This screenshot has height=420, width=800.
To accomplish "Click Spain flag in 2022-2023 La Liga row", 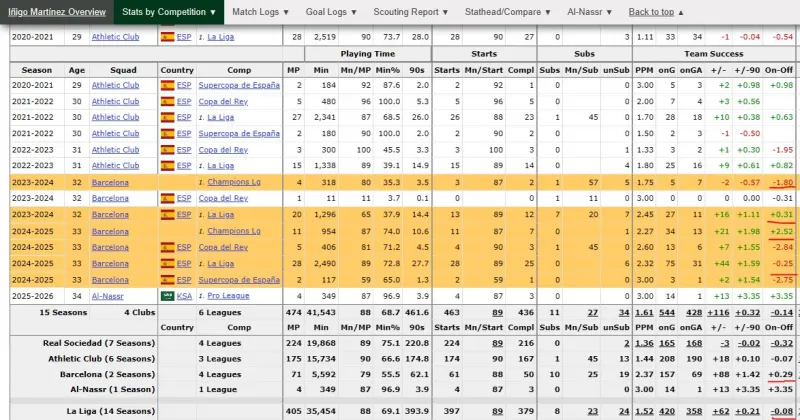I will pyautogui.click(x=167, y=165).
